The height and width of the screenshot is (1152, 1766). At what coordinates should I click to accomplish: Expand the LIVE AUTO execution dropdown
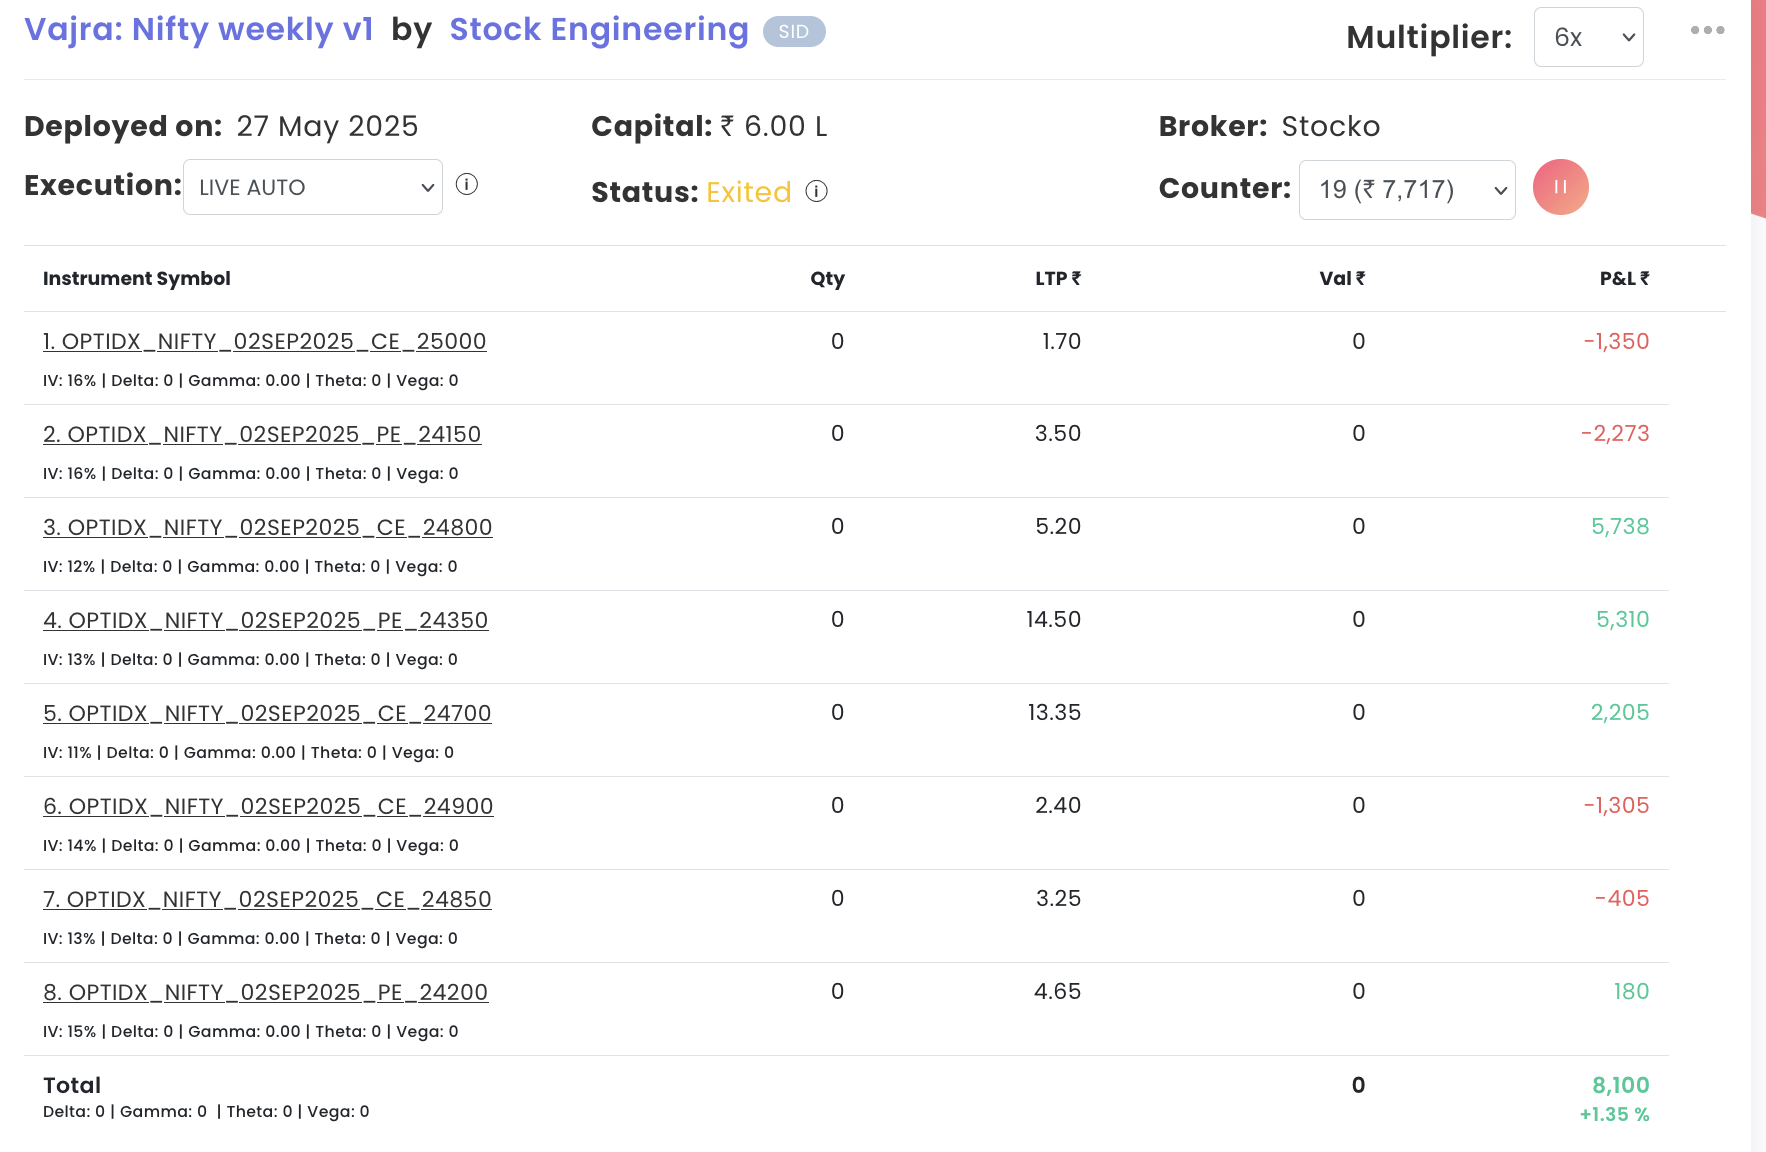point(313,187)
